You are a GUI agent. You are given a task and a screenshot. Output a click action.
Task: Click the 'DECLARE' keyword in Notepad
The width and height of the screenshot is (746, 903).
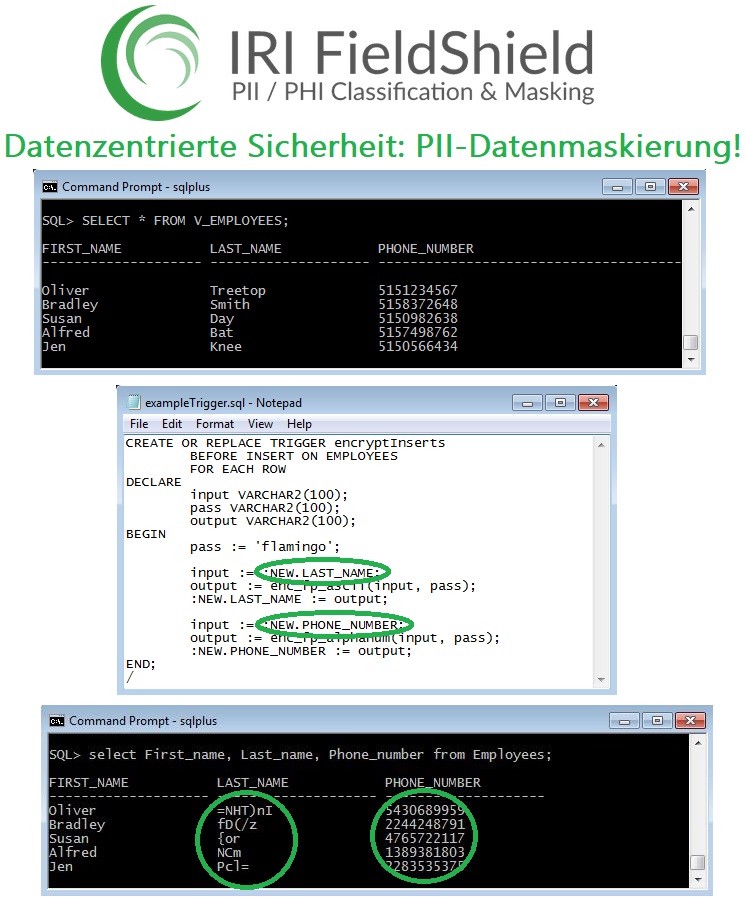coord(153,482)
